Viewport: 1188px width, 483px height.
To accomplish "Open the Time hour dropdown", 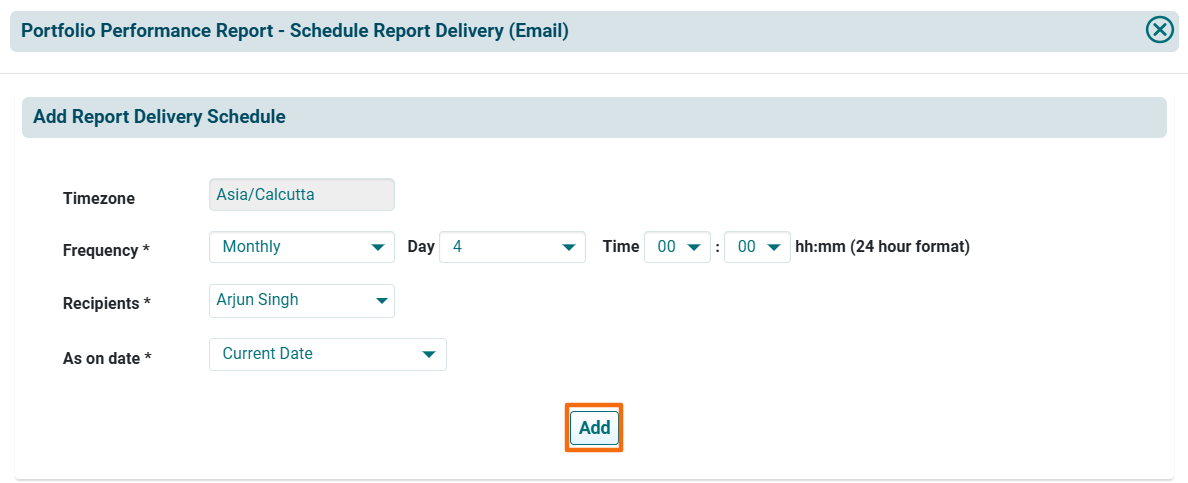I will click(677, 247).
